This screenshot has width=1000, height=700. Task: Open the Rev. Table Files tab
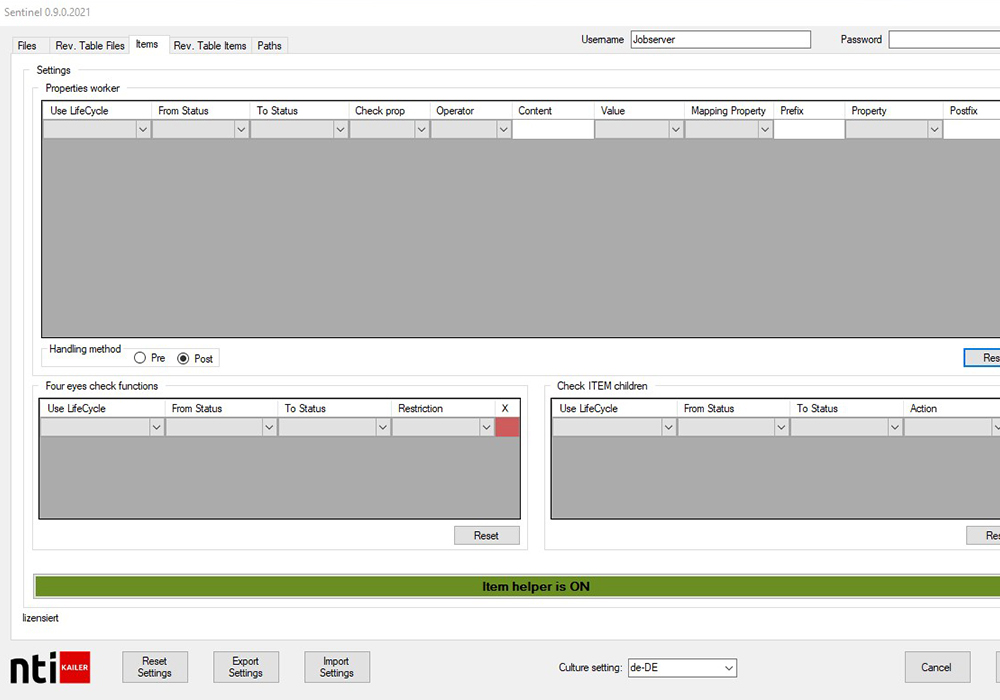tap(90, 46)
